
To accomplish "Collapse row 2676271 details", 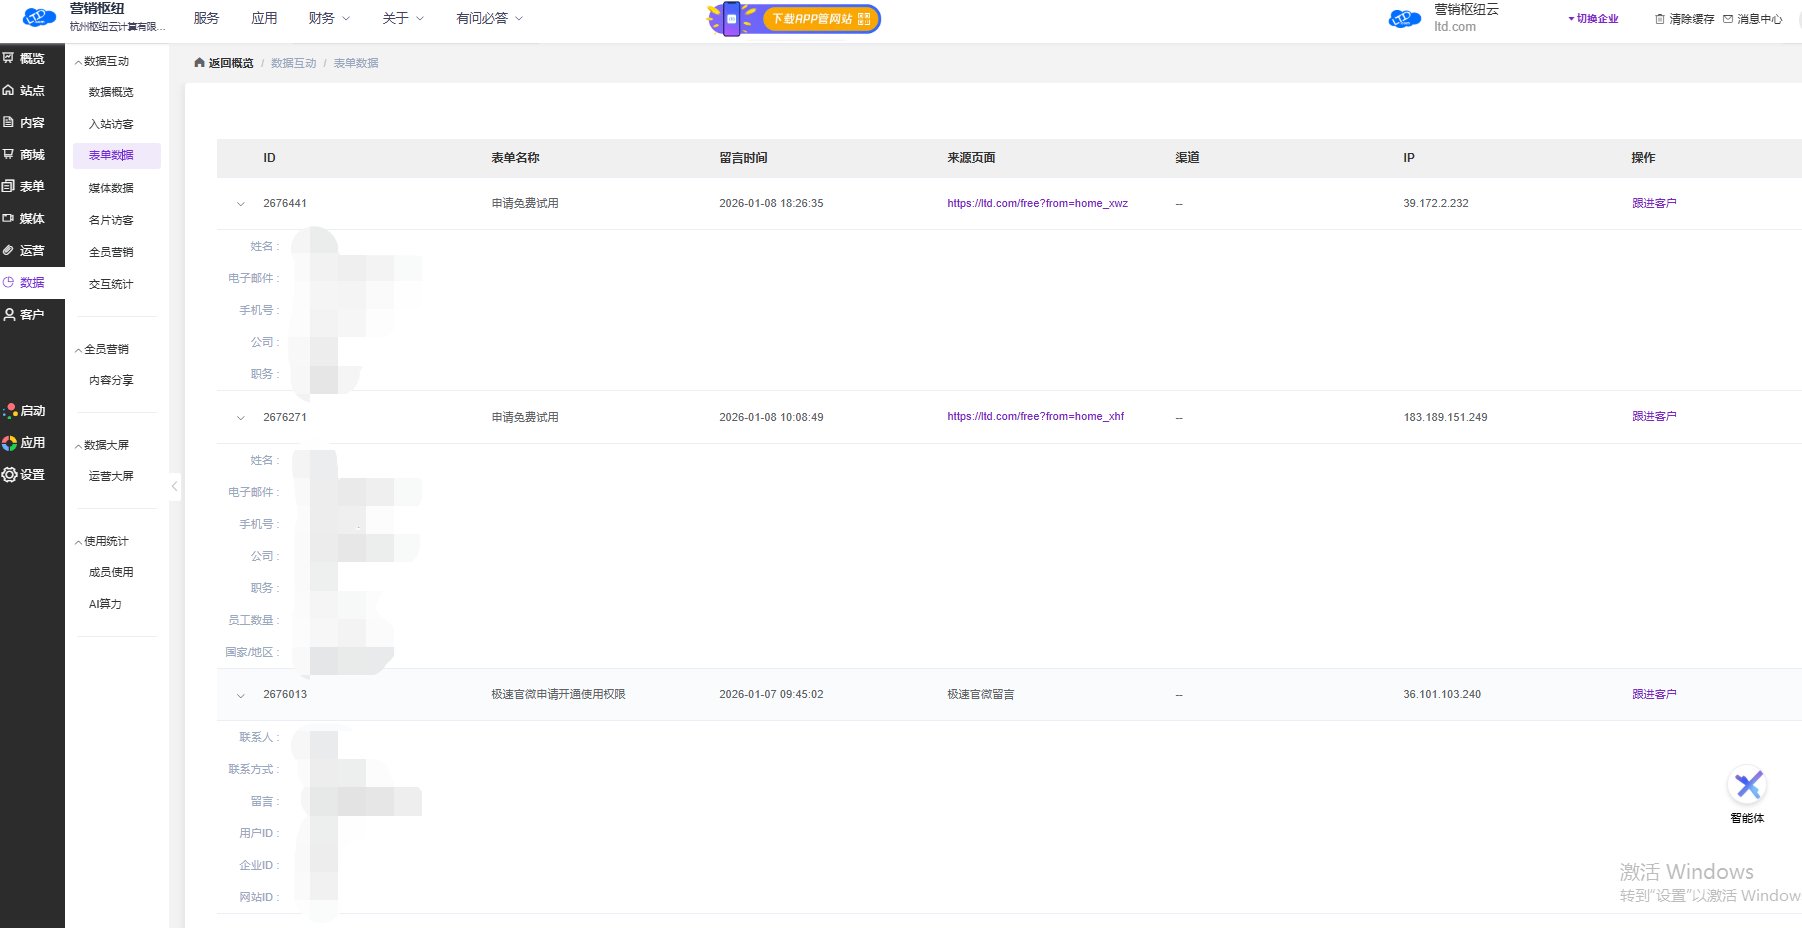I will click(241, 418).
